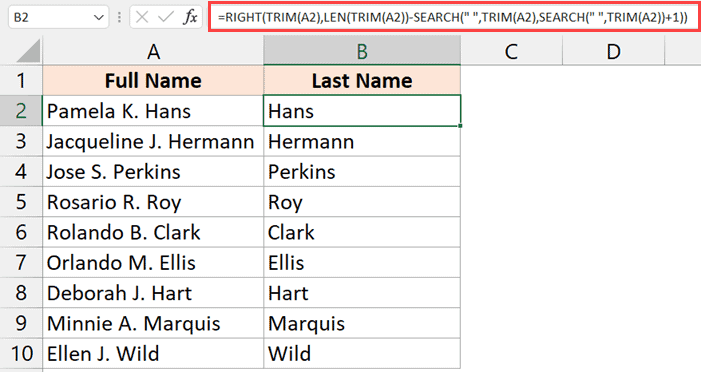Image resolution: width=701 pixels, height=372 pixels.
Task: Select row 9 header
Action: click(x=21, y=323)
